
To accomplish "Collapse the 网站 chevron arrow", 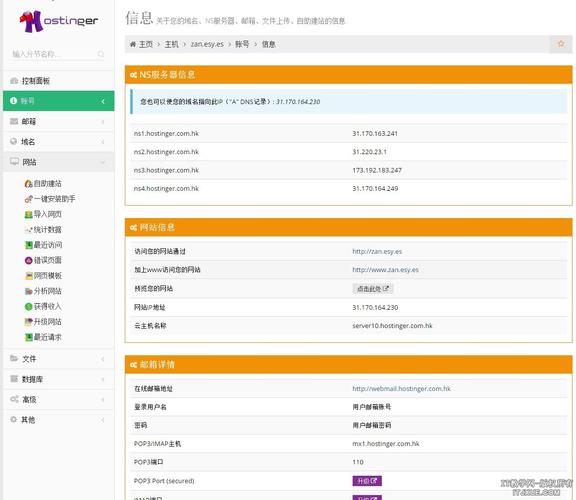I will (x=103, y=162).
